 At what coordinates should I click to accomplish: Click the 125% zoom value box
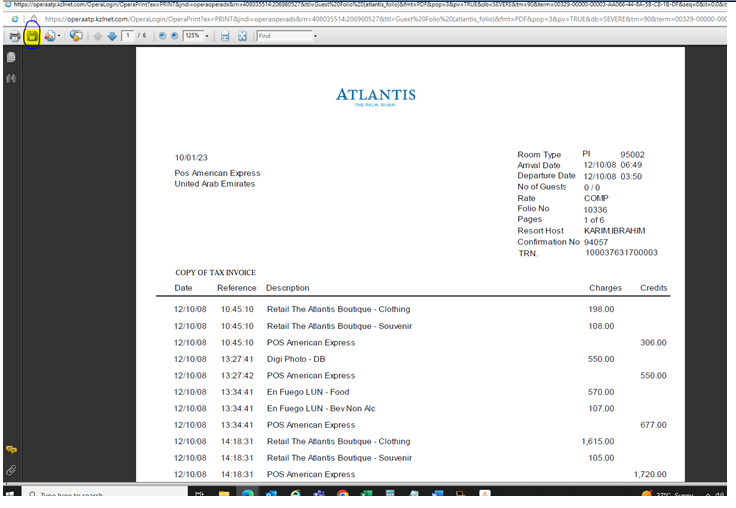193,36
